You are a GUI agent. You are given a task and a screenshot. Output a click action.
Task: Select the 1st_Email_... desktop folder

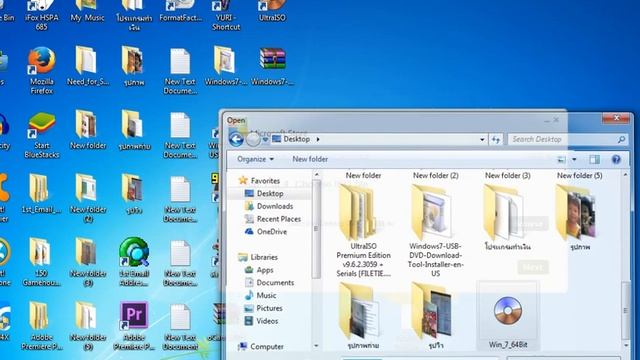[x=41, y=194]
